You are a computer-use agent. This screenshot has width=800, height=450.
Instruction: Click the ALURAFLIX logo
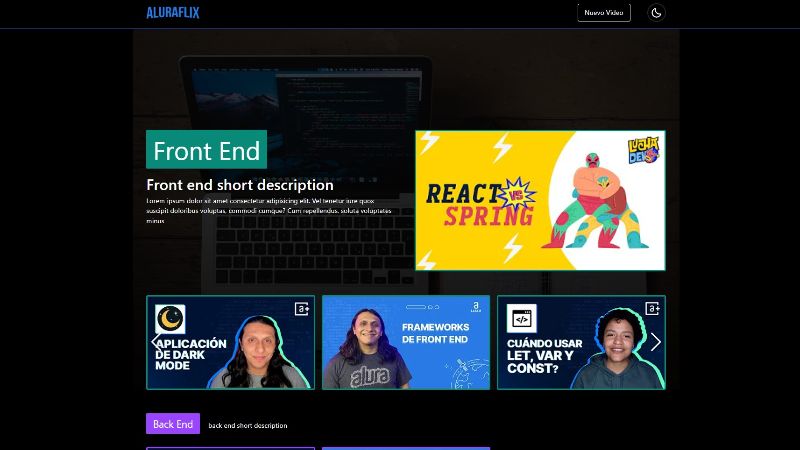[172, 13]
